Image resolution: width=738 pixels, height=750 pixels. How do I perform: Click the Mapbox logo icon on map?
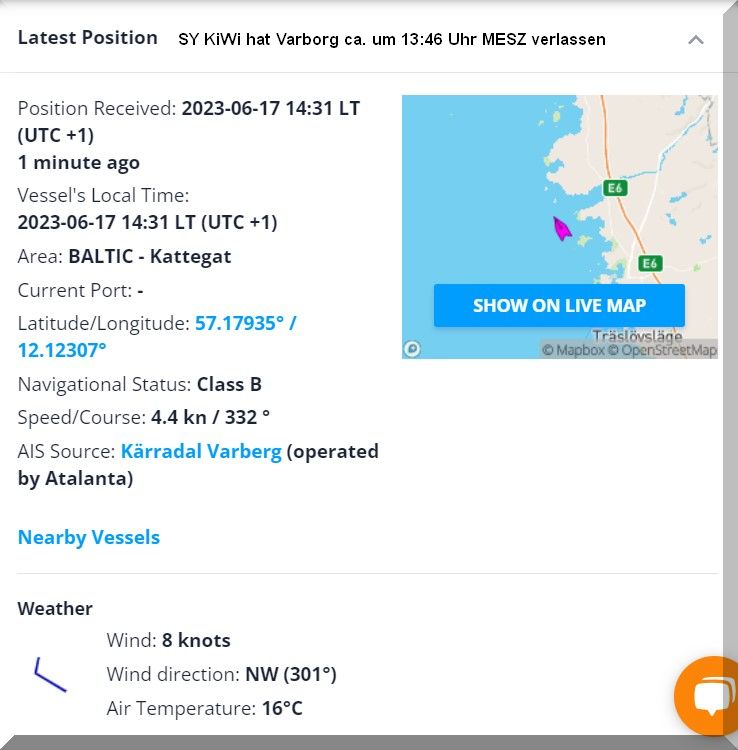[x=413, y=349]
